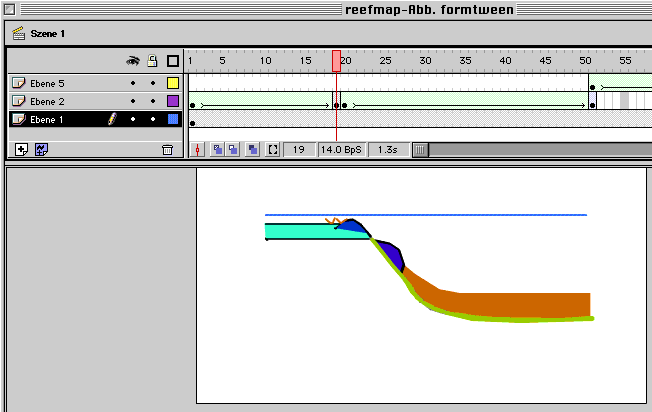
Task: Click the Szene 1 clapperboard icon
Action: point(18,33)
